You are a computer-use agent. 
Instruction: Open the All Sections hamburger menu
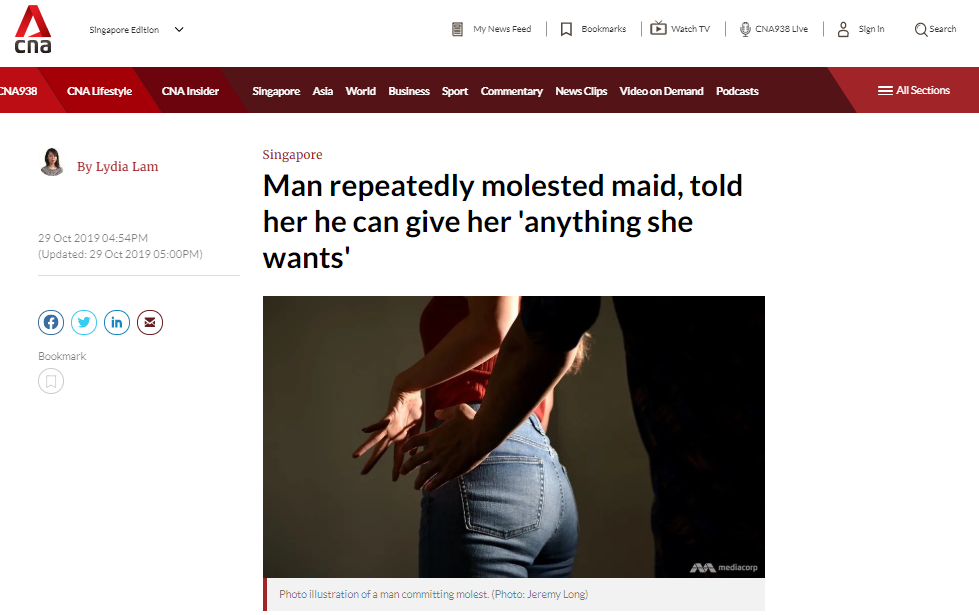(x=913, y=91)
